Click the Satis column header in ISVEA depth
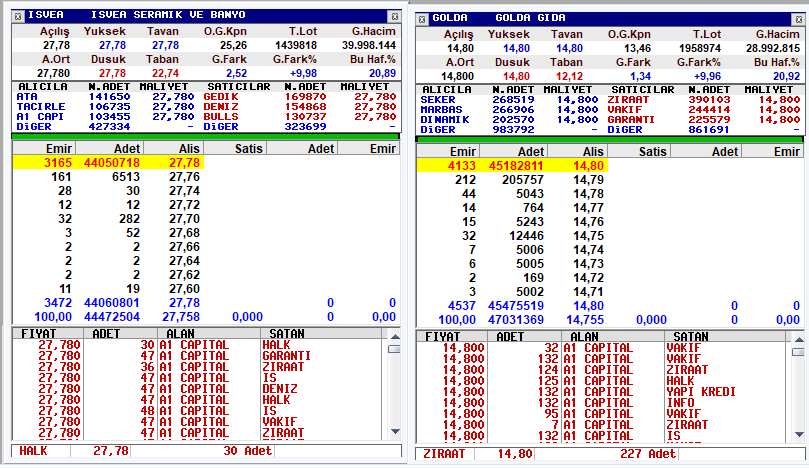Image resolution: width=809 pixels, height=468 pixels. click(235, 149)
